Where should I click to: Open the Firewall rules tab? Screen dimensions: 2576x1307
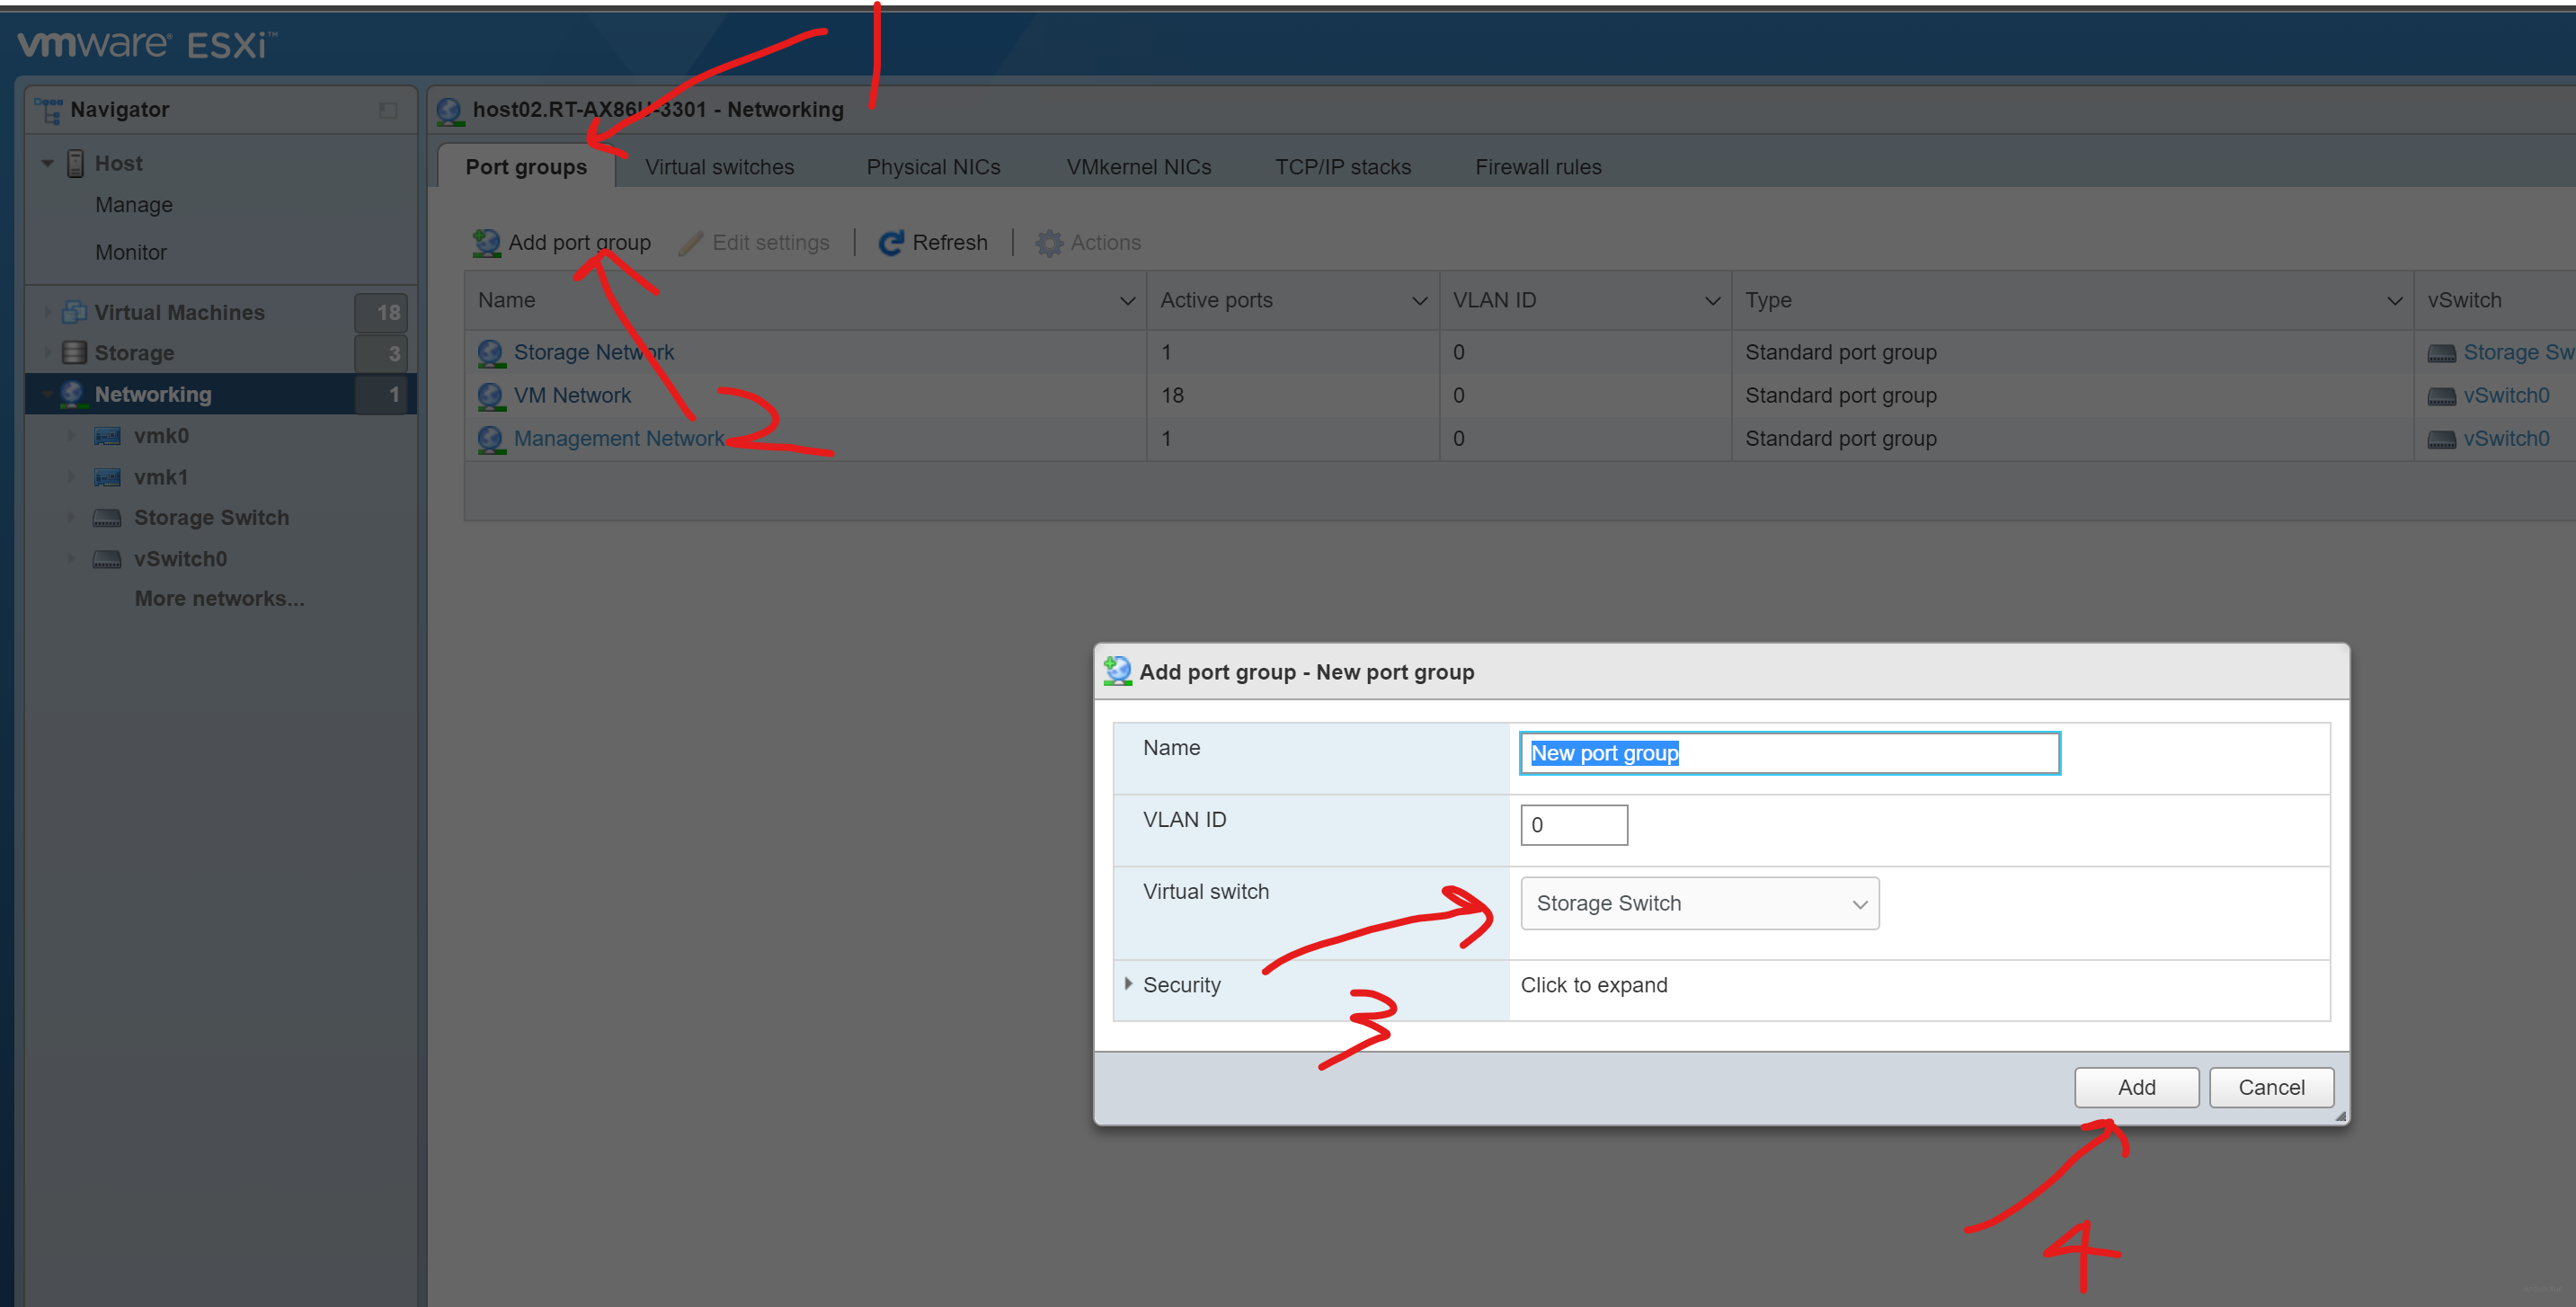pos(1537,167)
